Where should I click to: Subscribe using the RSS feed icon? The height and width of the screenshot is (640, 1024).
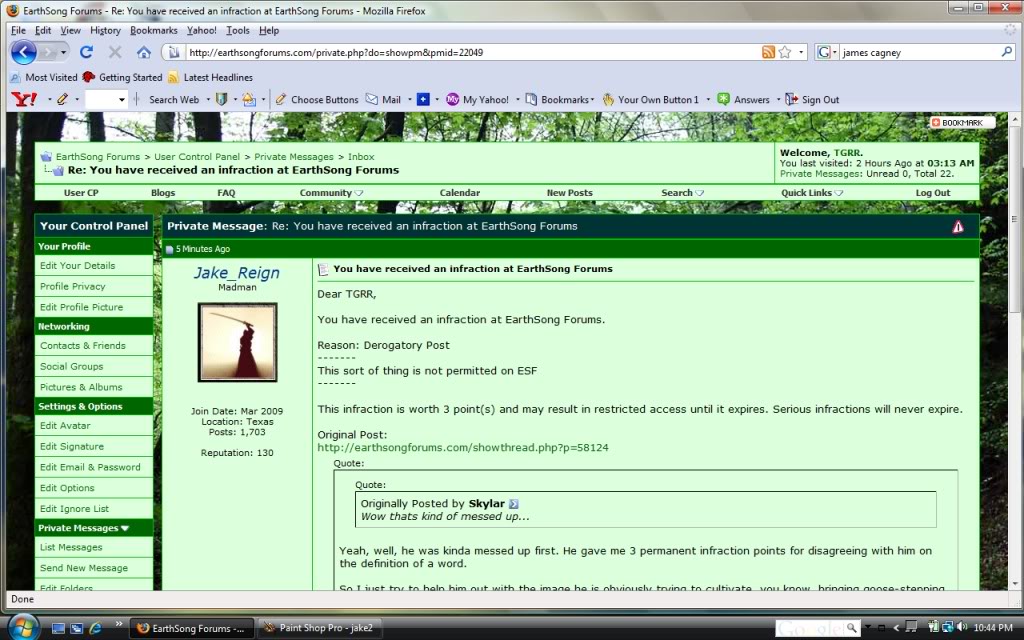click(x=769, y=52)
